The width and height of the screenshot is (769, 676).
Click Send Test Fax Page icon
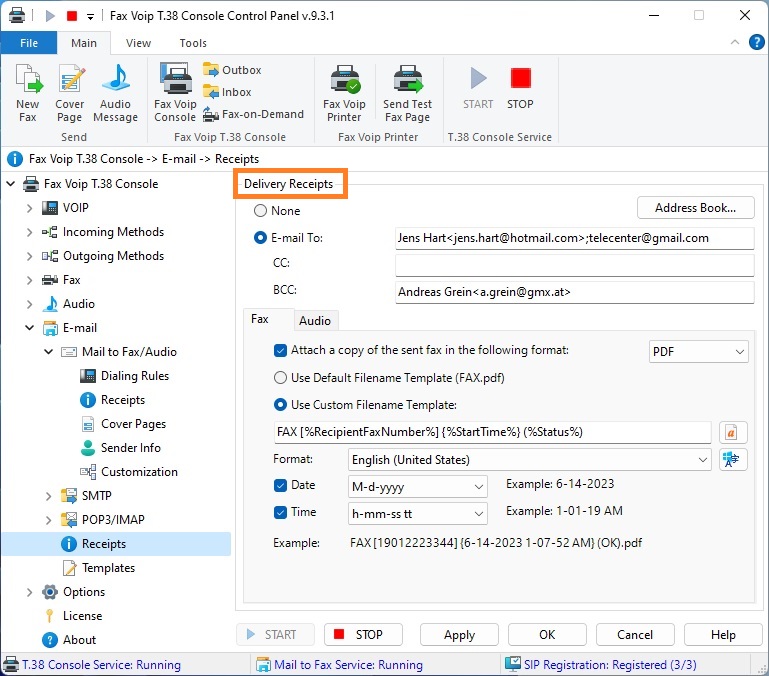click(407, 93)
